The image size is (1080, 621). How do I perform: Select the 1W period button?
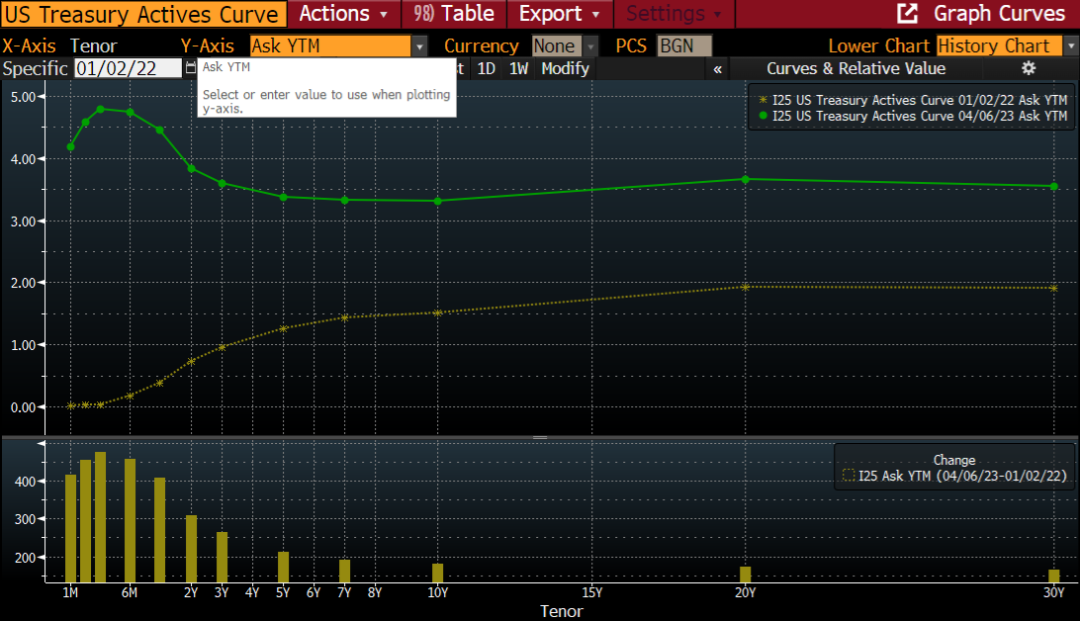pyautogui.click(x=518, y=68)
